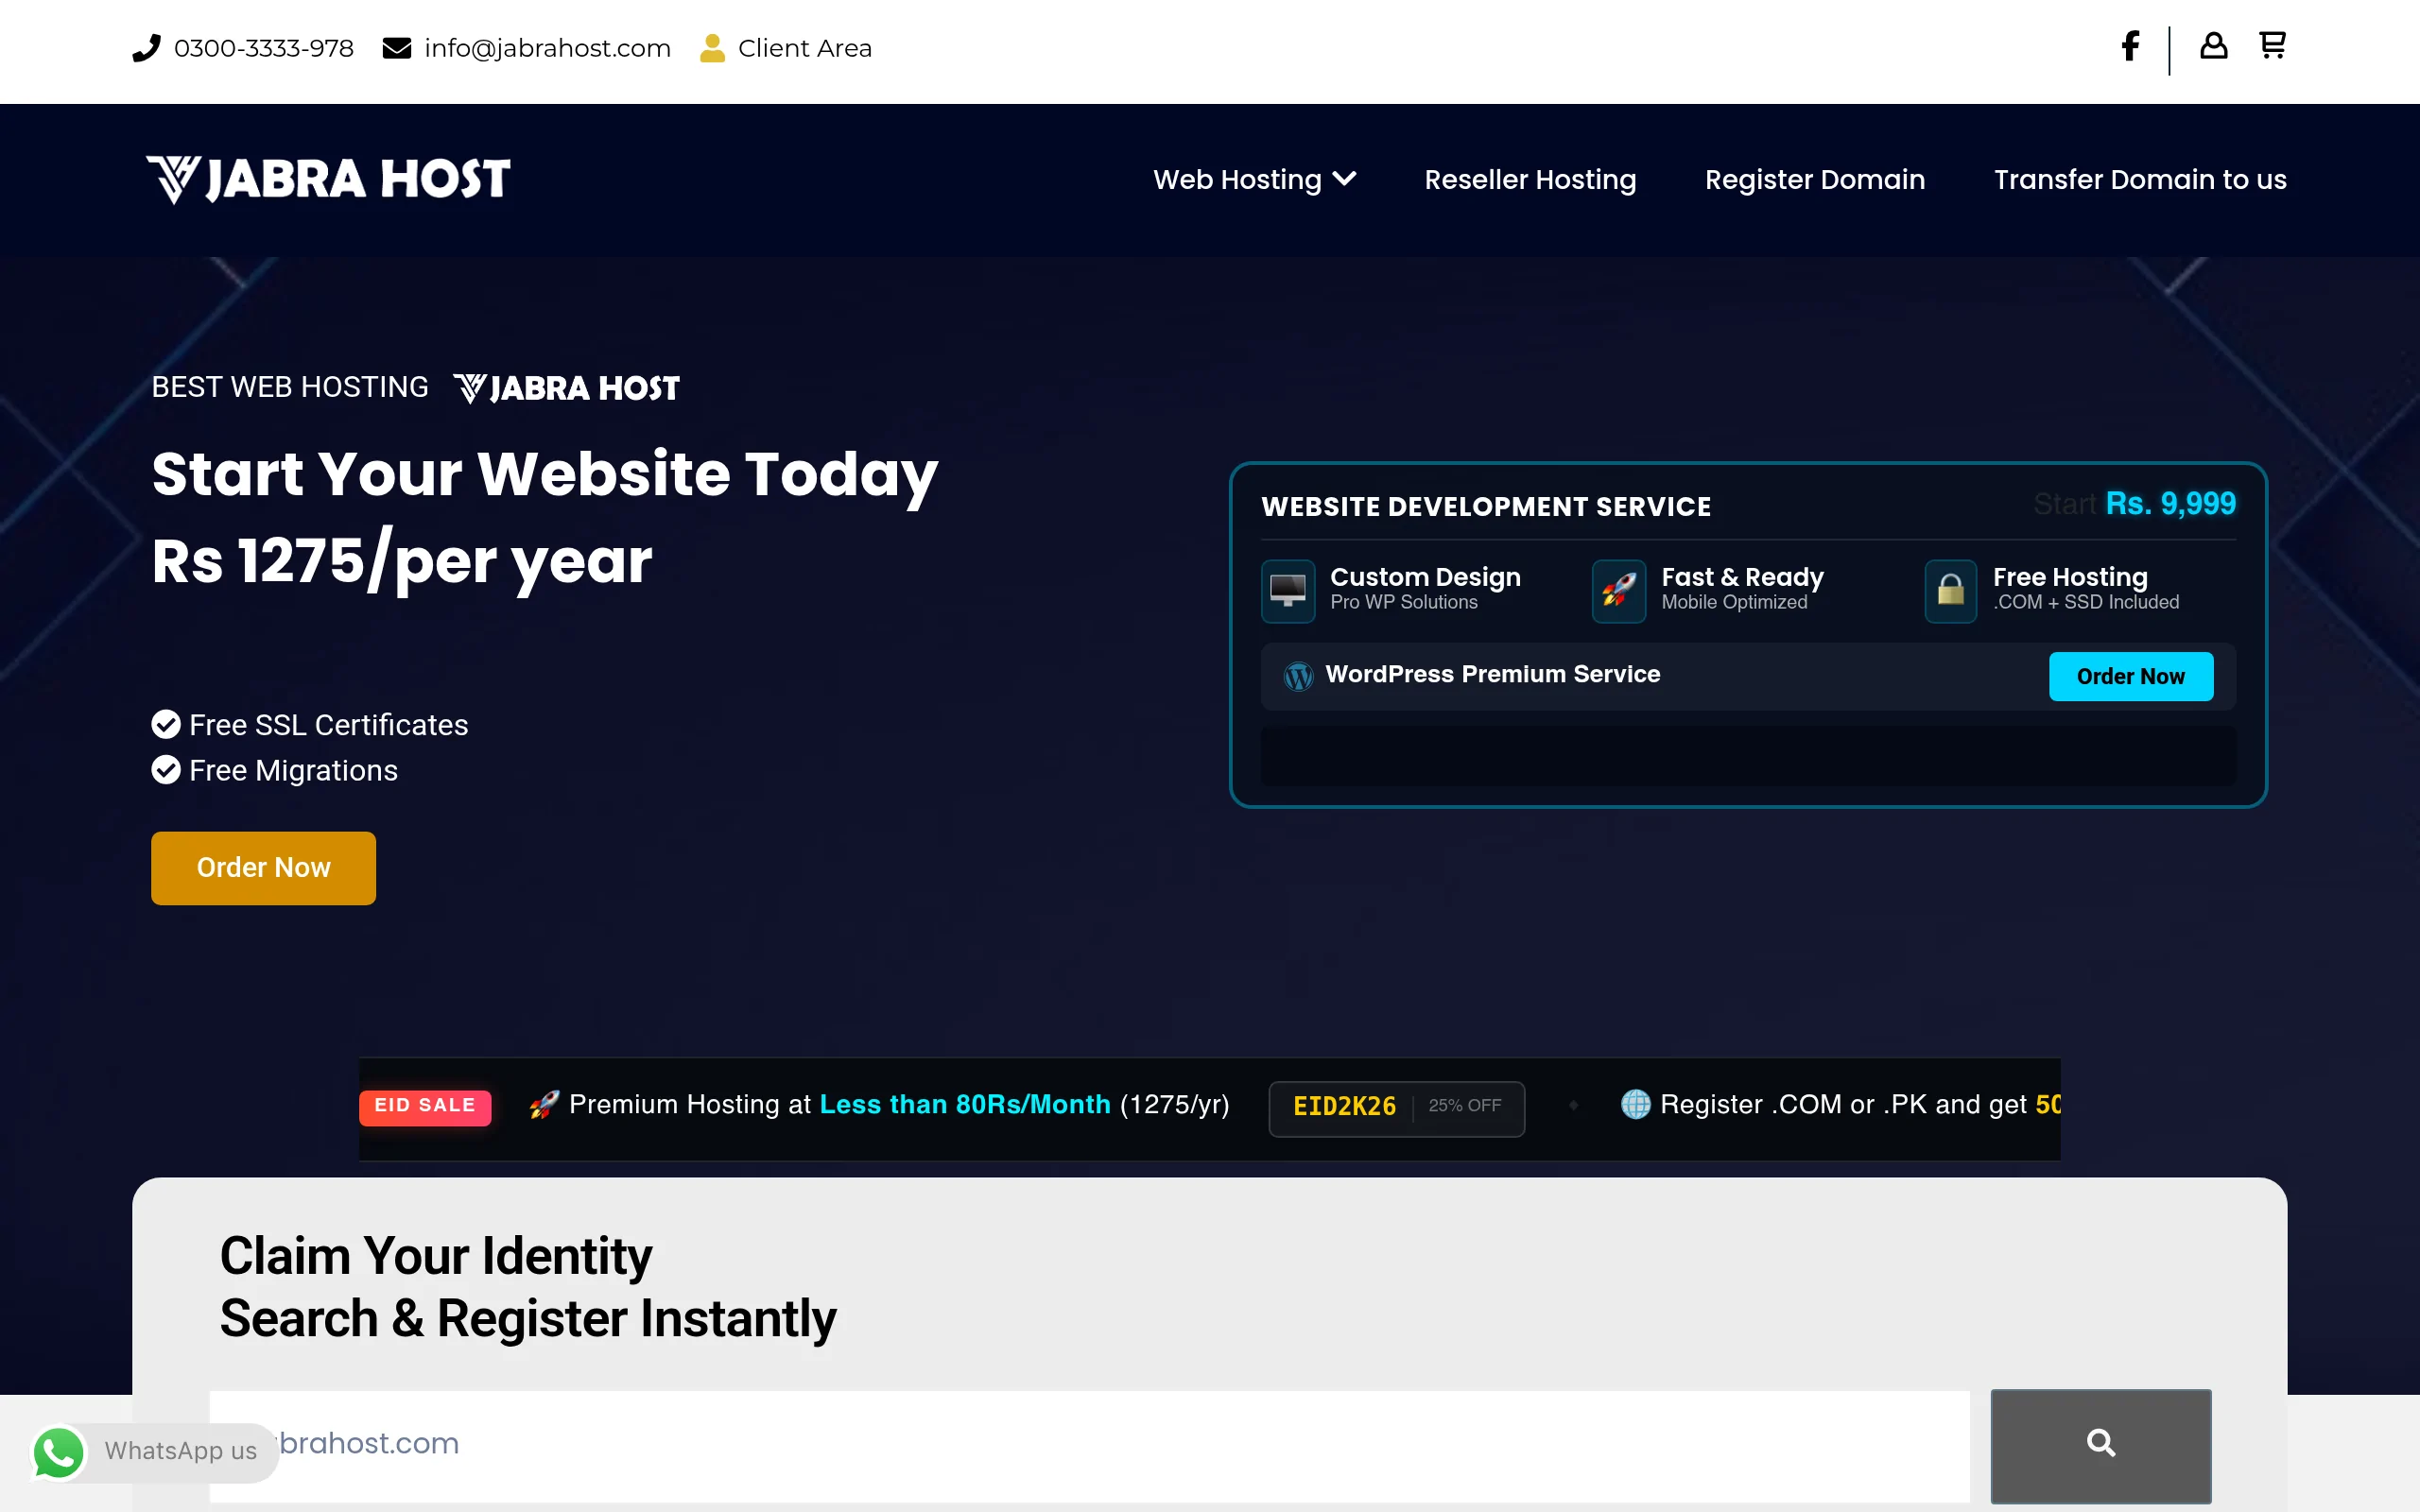Click the Custom Design monitor icon
The width and height of the screenshot is (2420, 1512).
[1288, 591]
